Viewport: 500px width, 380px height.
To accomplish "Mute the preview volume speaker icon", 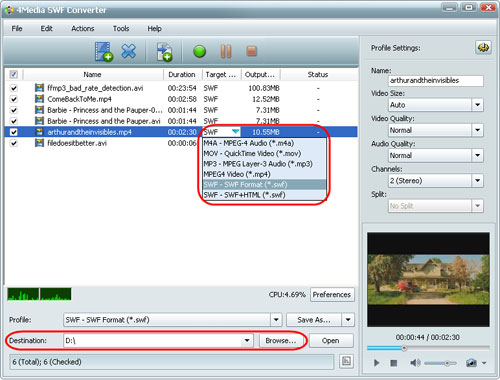I will pos(415,363).
